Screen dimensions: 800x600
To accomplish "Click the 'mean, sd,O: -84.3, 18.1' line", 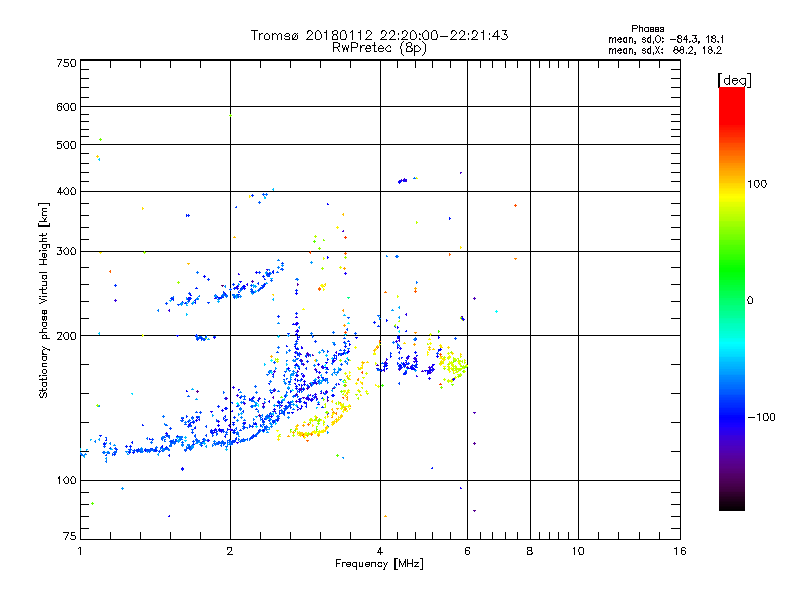I will (x=666, y=39).
